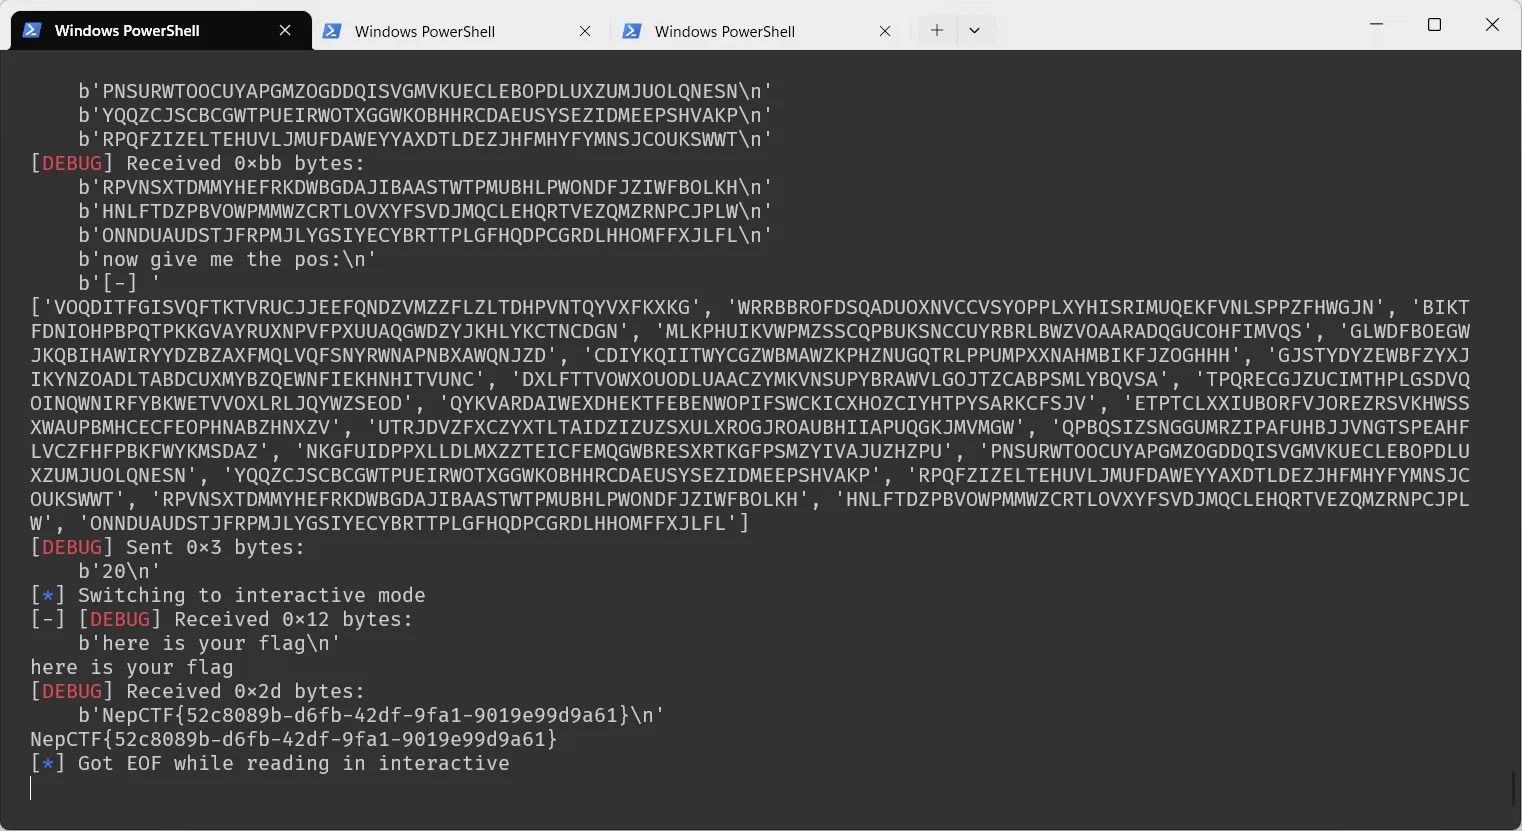Click the PowerShell icon on the middle tab

[332, 31]
